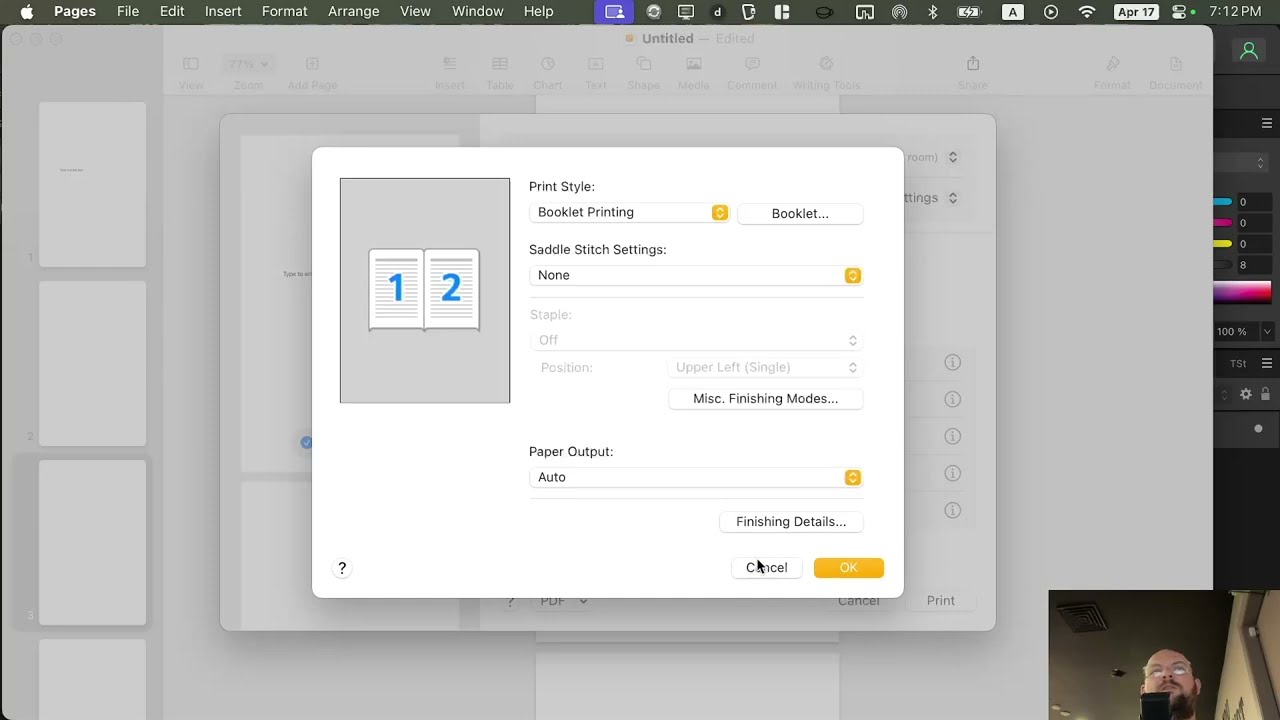The image size is (1280, 720).
Task: Open the Insert menu in menu bar
Action: pos(223,12)
